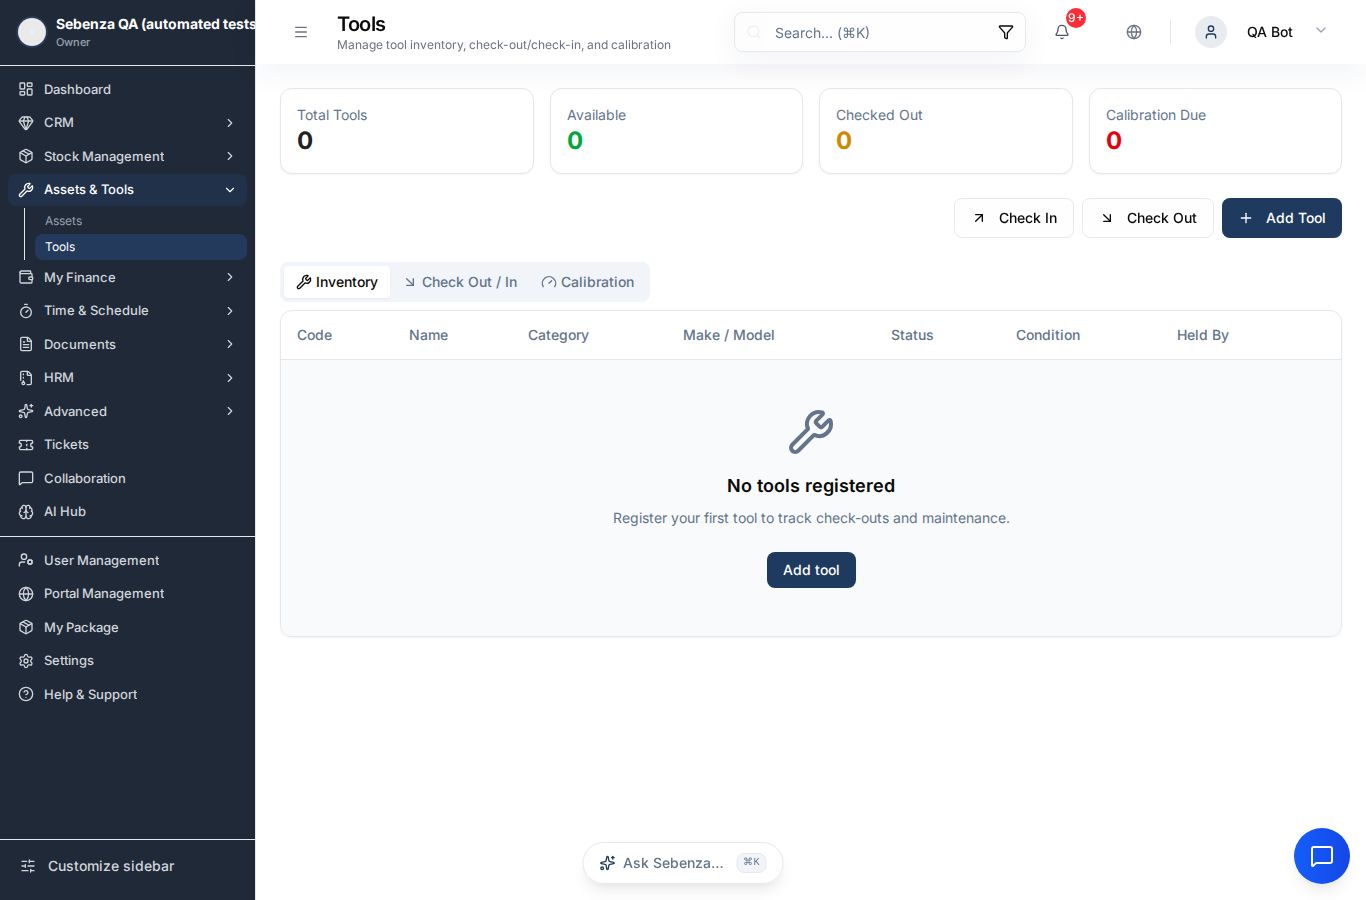Switch to the Inventory tab
Viewport: 1366px width, 900px height.
[x=337, y=282]
